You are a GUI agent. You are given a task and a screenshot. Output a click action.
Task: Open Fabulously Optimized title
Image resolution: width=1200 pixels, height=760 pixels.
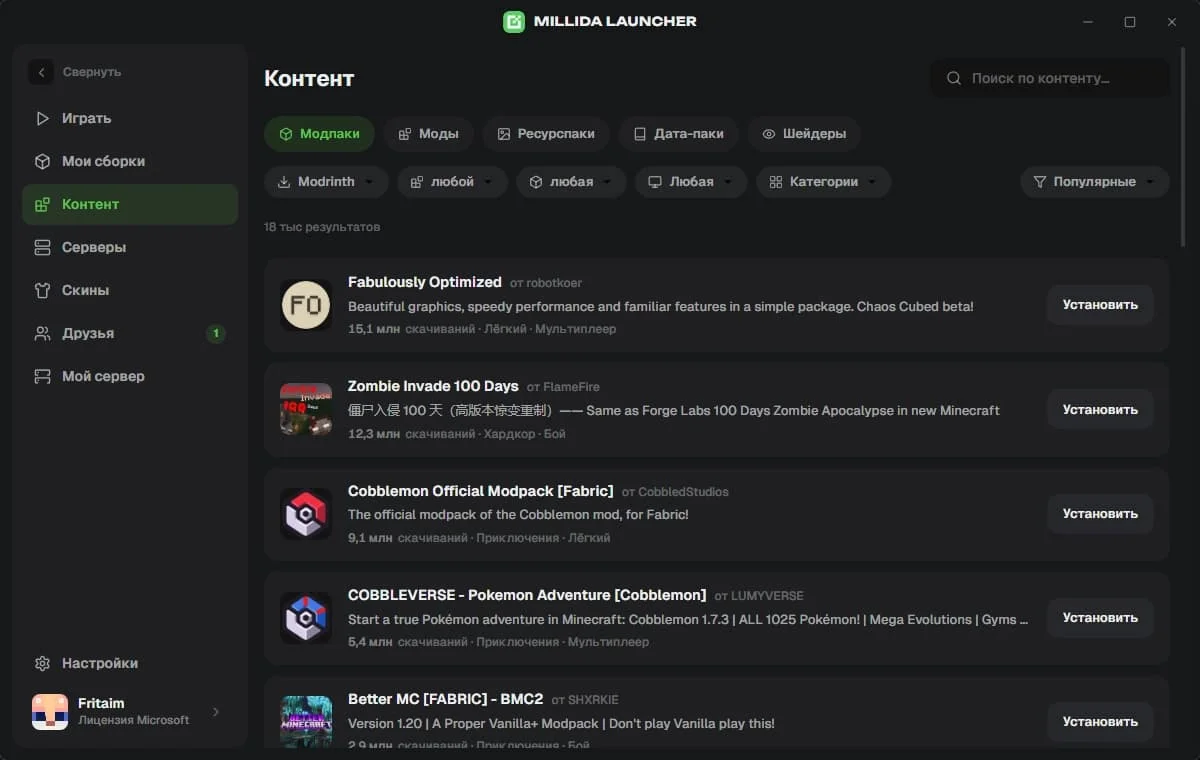click(425, 282)
